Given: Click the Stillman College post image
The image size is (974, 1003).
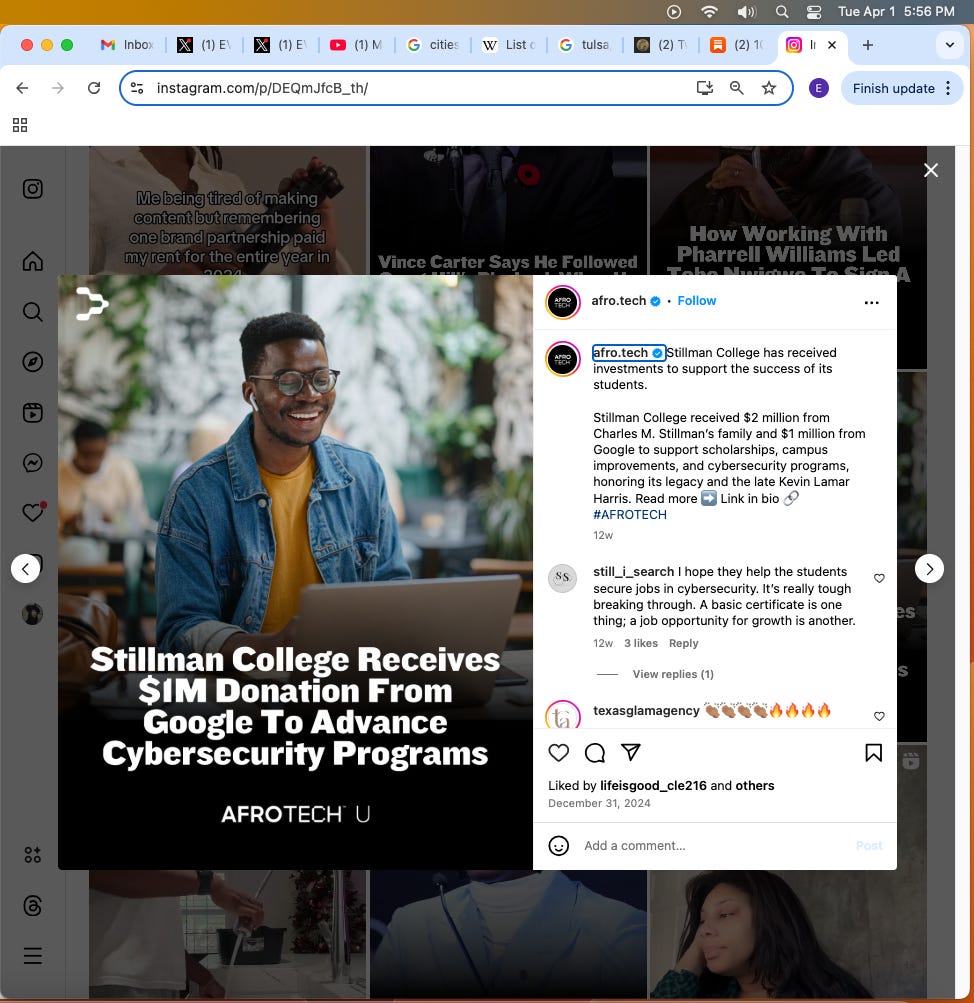Looking at the screenshot, I should (x=295, y=573).
